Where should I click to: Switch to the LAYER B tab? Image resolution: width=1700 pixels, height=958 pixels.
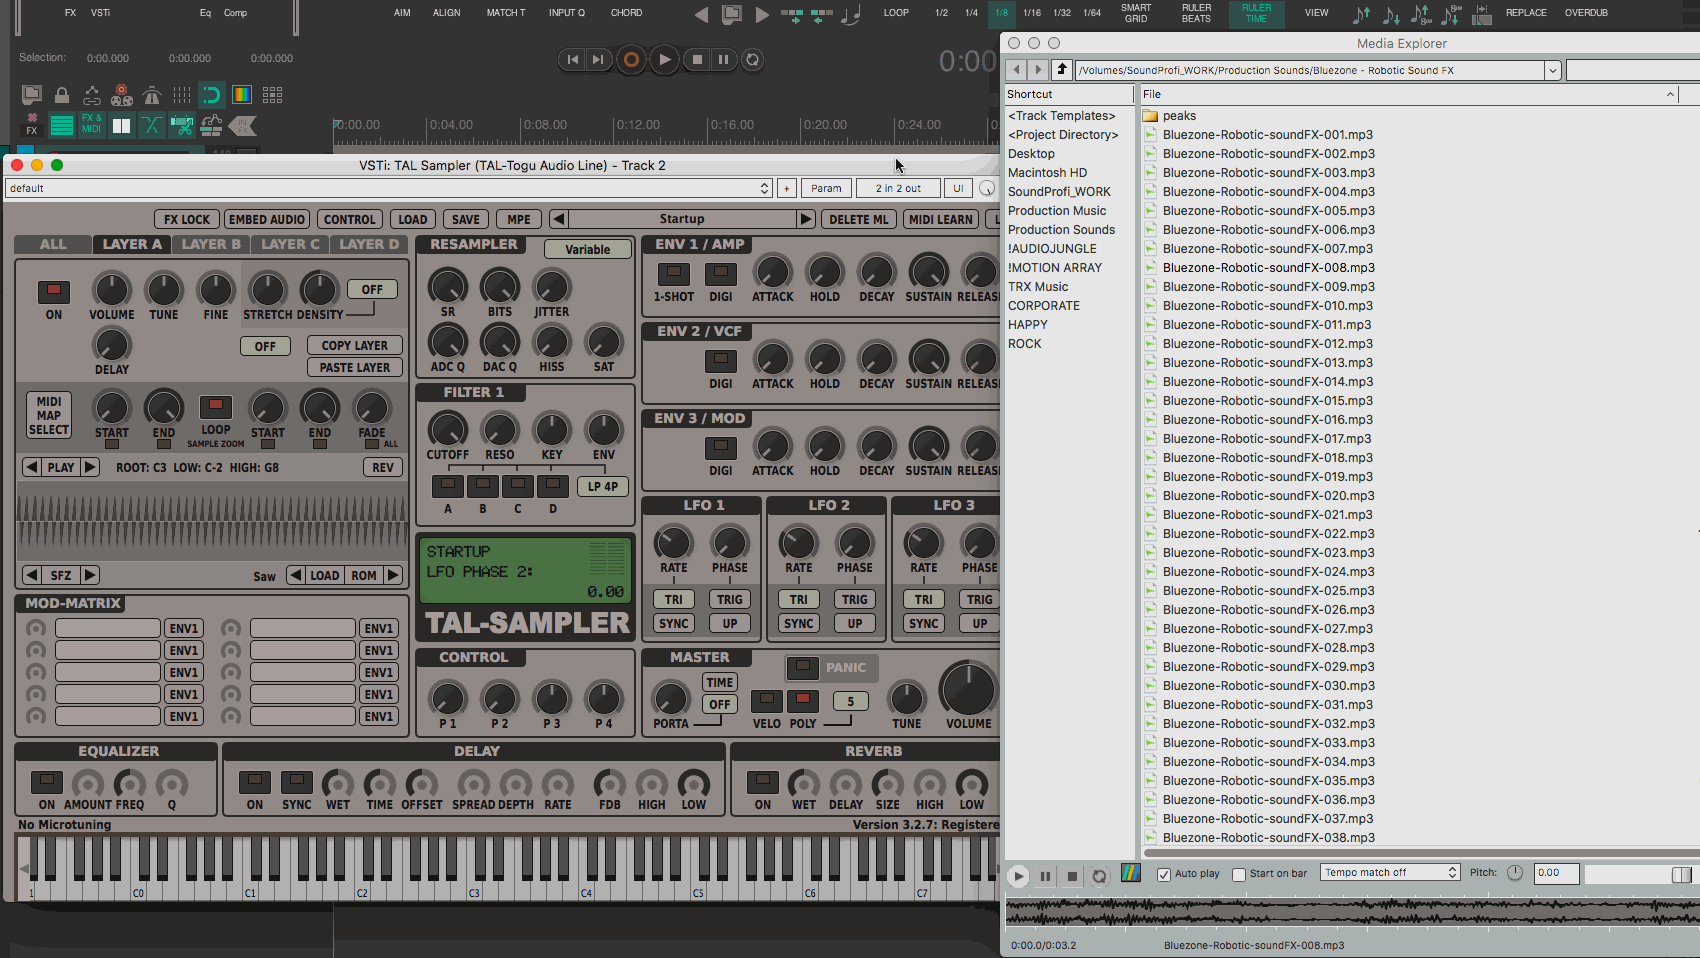pyautogui.click(x=211, y=244)
